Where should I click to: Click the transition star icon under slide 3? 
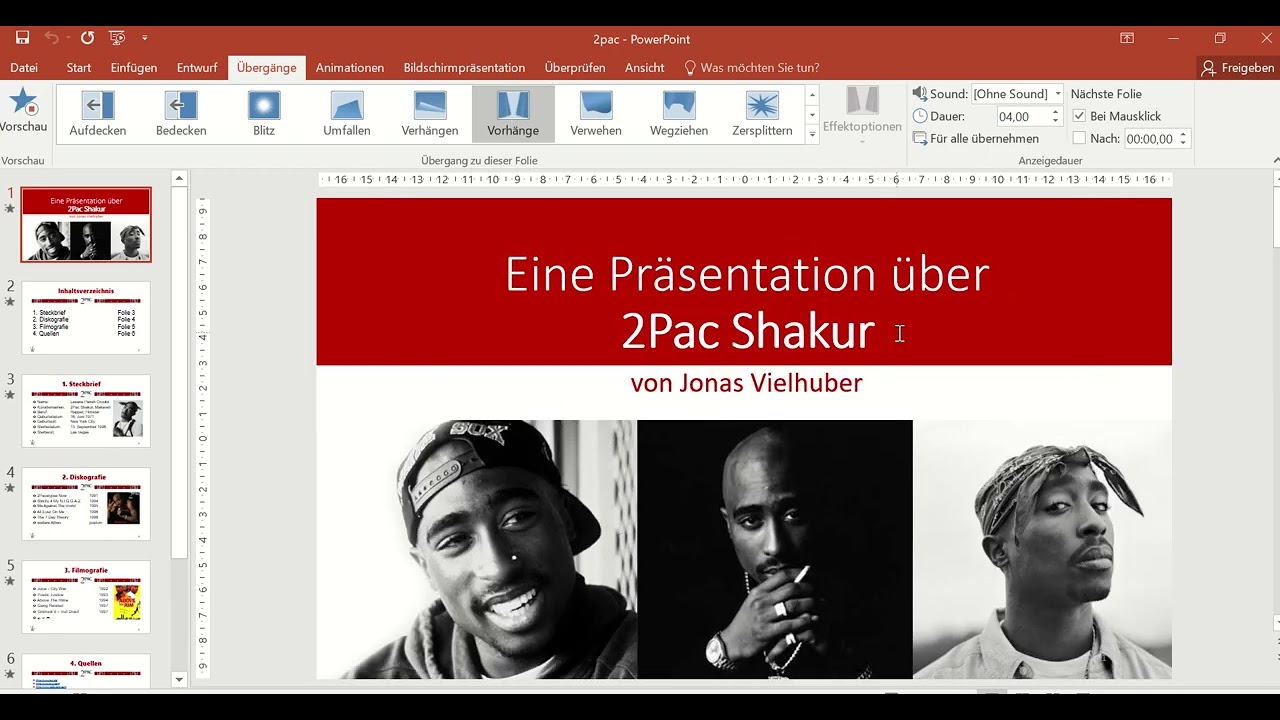(10, 395)
